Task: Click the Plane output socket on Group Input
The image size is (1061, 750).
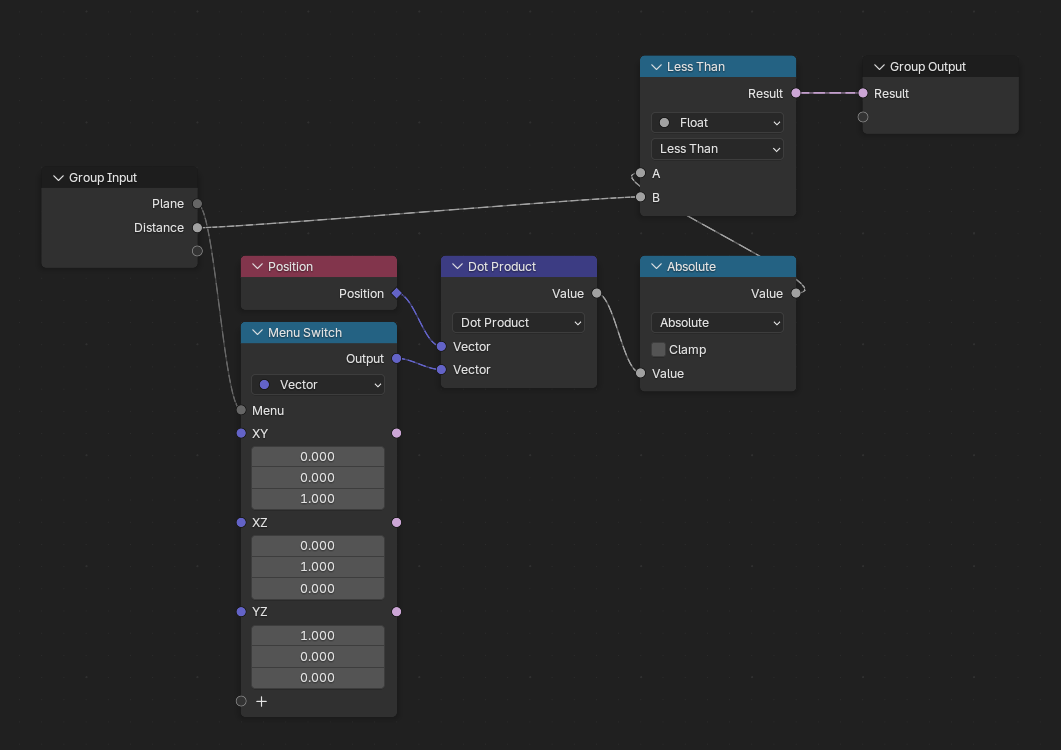Action: point(198,204)
